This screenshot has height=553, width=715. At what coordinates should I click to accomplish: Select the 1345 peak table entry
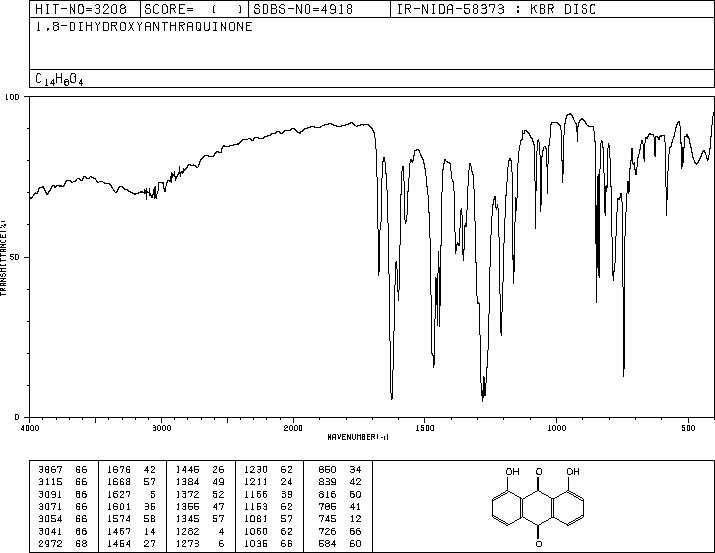(200, 519)
